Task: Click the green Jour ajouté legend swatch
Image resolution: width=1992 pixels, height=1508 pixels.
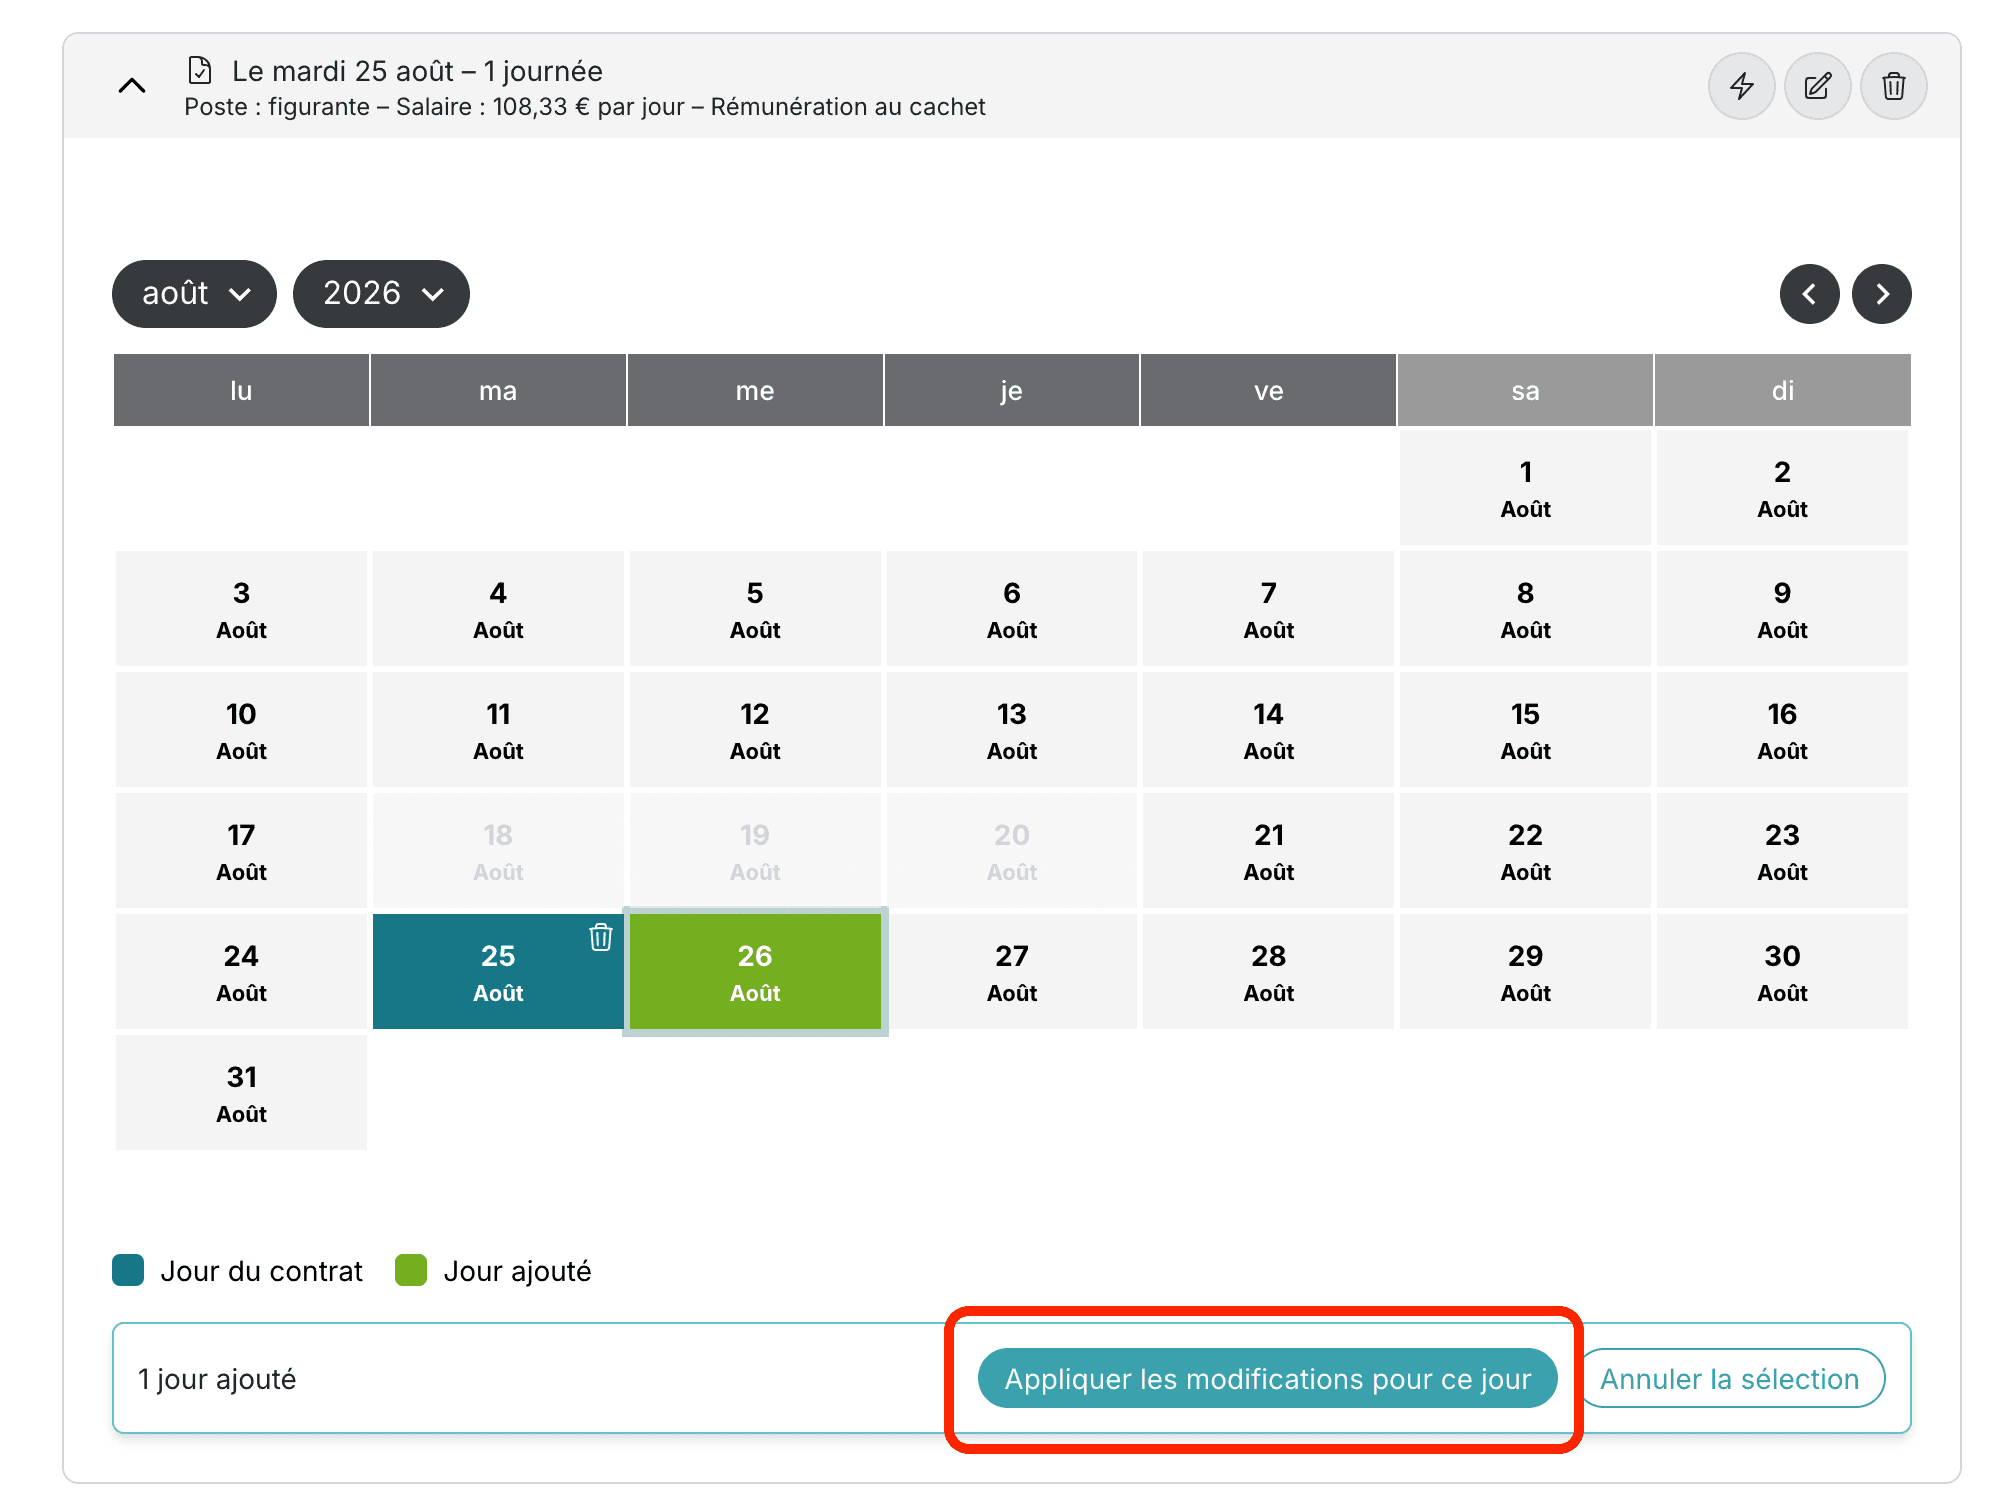Action: tap(411, 1270)
